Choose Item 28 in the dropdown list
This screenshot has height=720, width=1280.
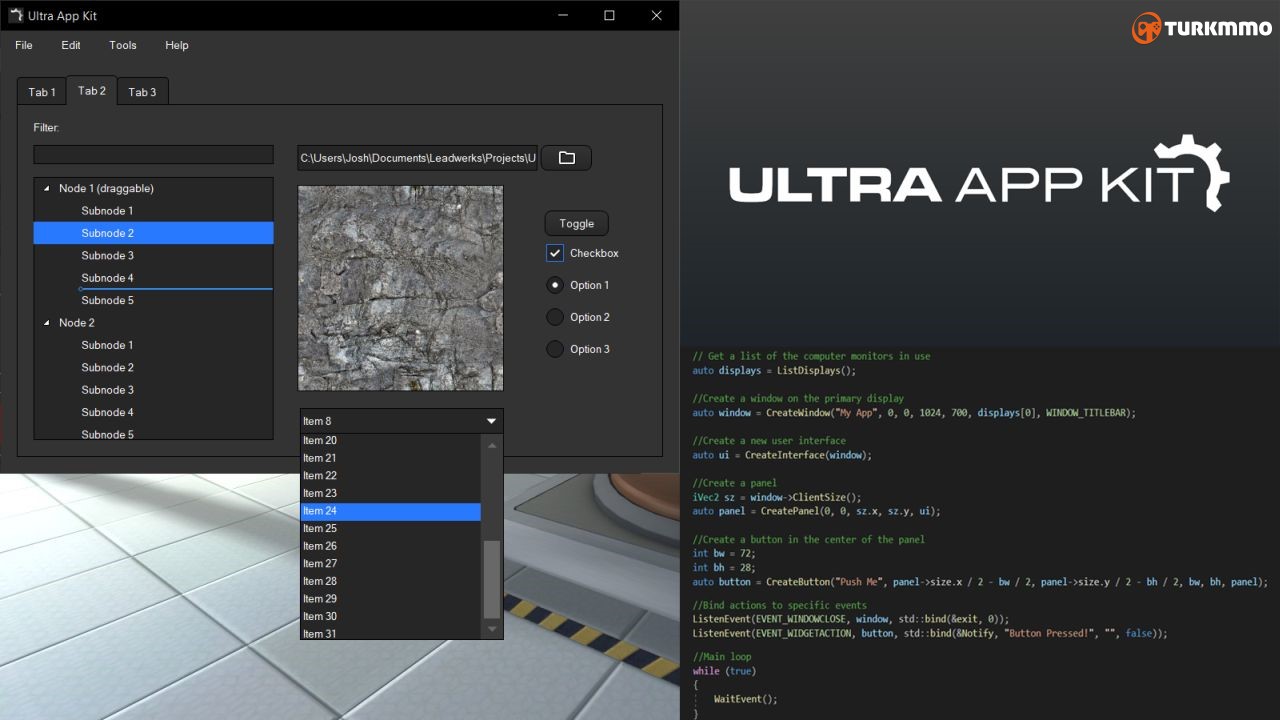391,581
